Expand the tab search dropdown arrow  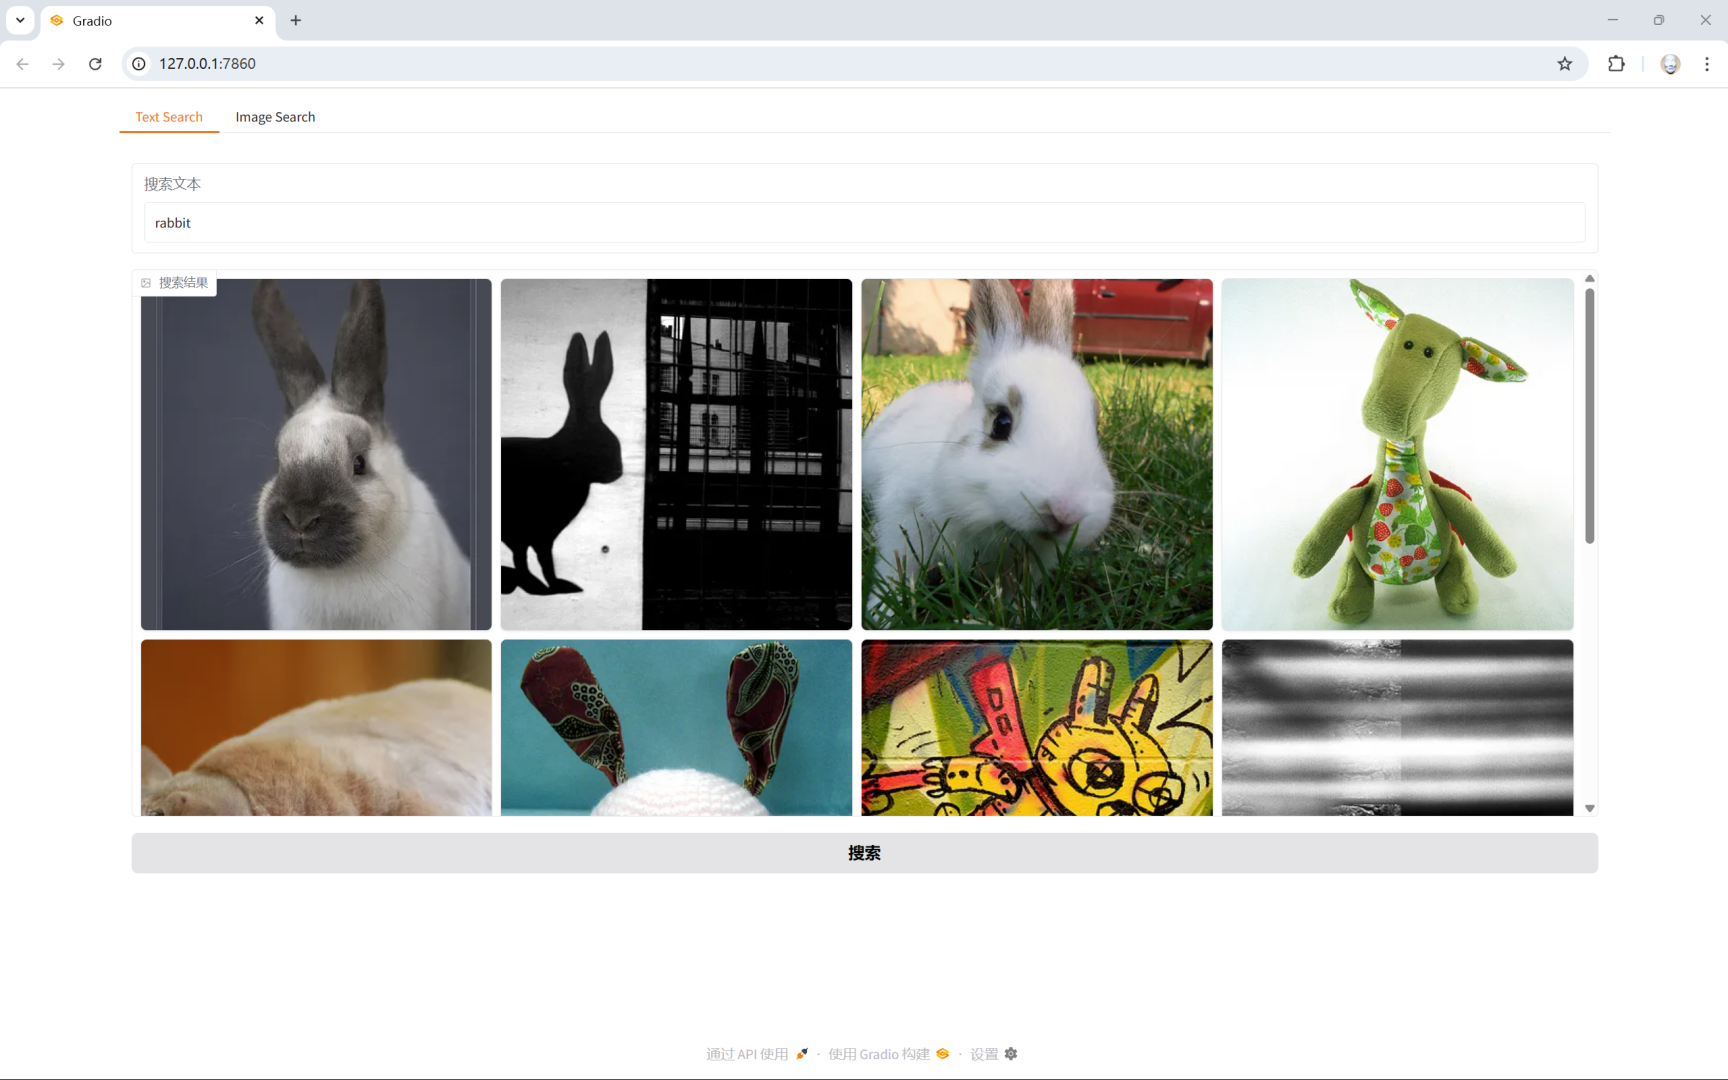point(20,20)
